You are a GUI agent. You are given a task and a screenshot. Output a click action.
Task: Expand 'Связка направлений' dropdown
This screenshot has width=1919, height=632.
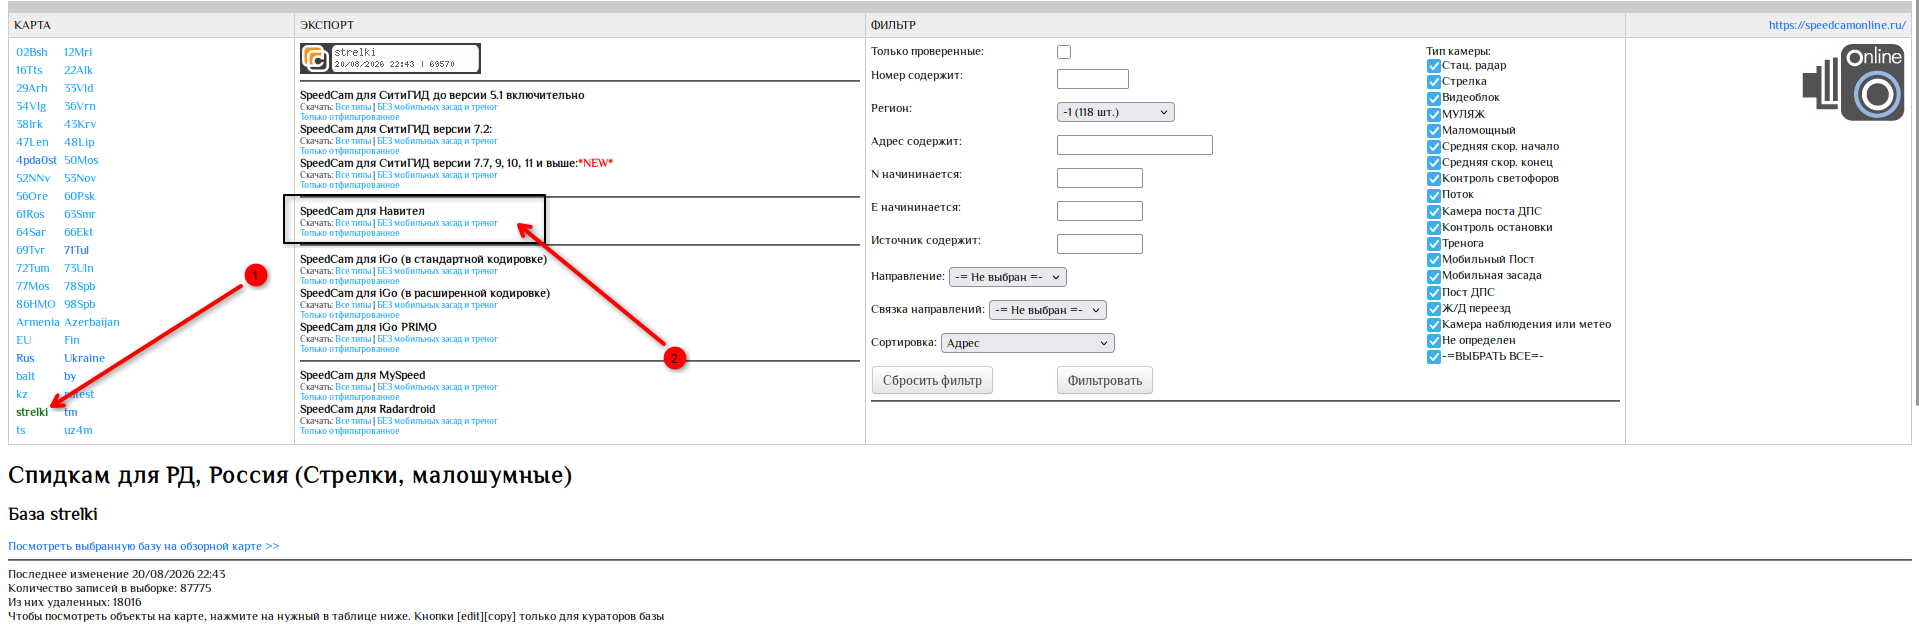(1047, 310)
